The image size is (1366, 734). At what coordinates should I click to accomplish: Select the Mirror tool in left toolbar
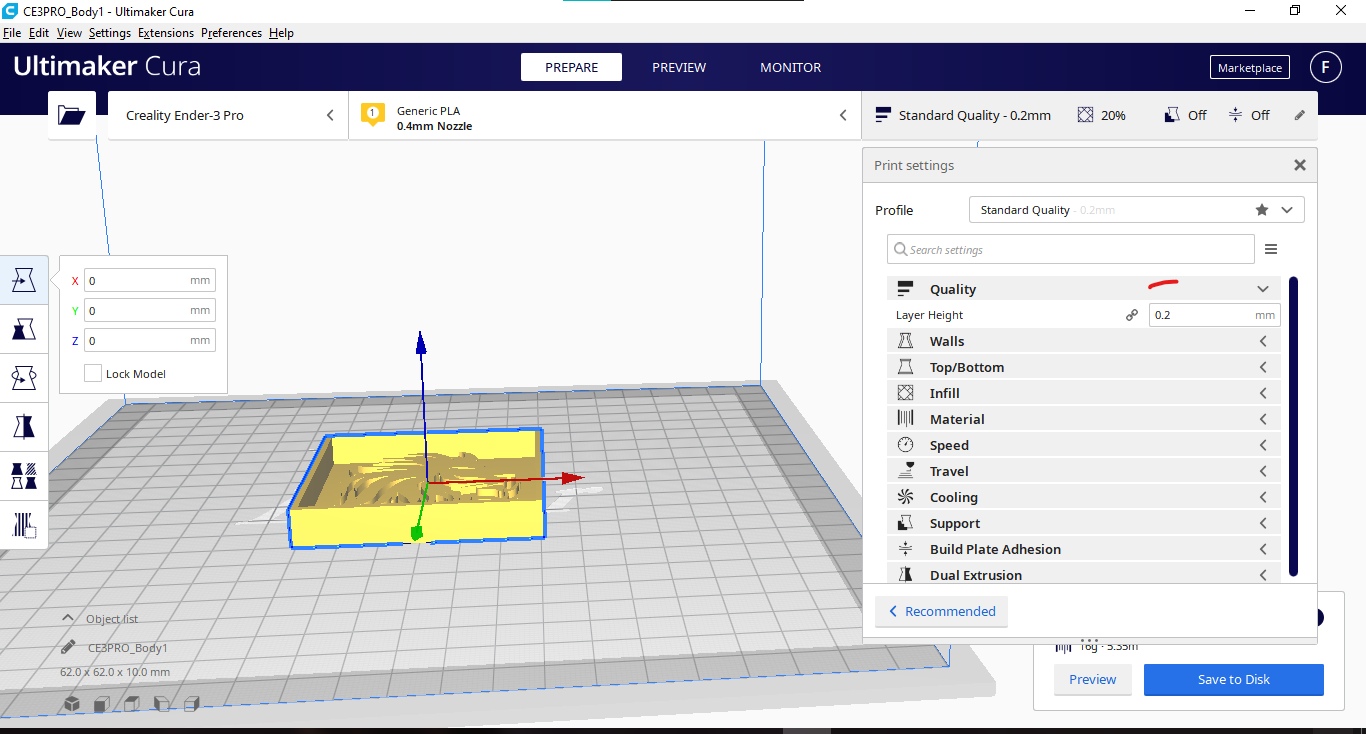pyautogui.click(x=24, y=427)
